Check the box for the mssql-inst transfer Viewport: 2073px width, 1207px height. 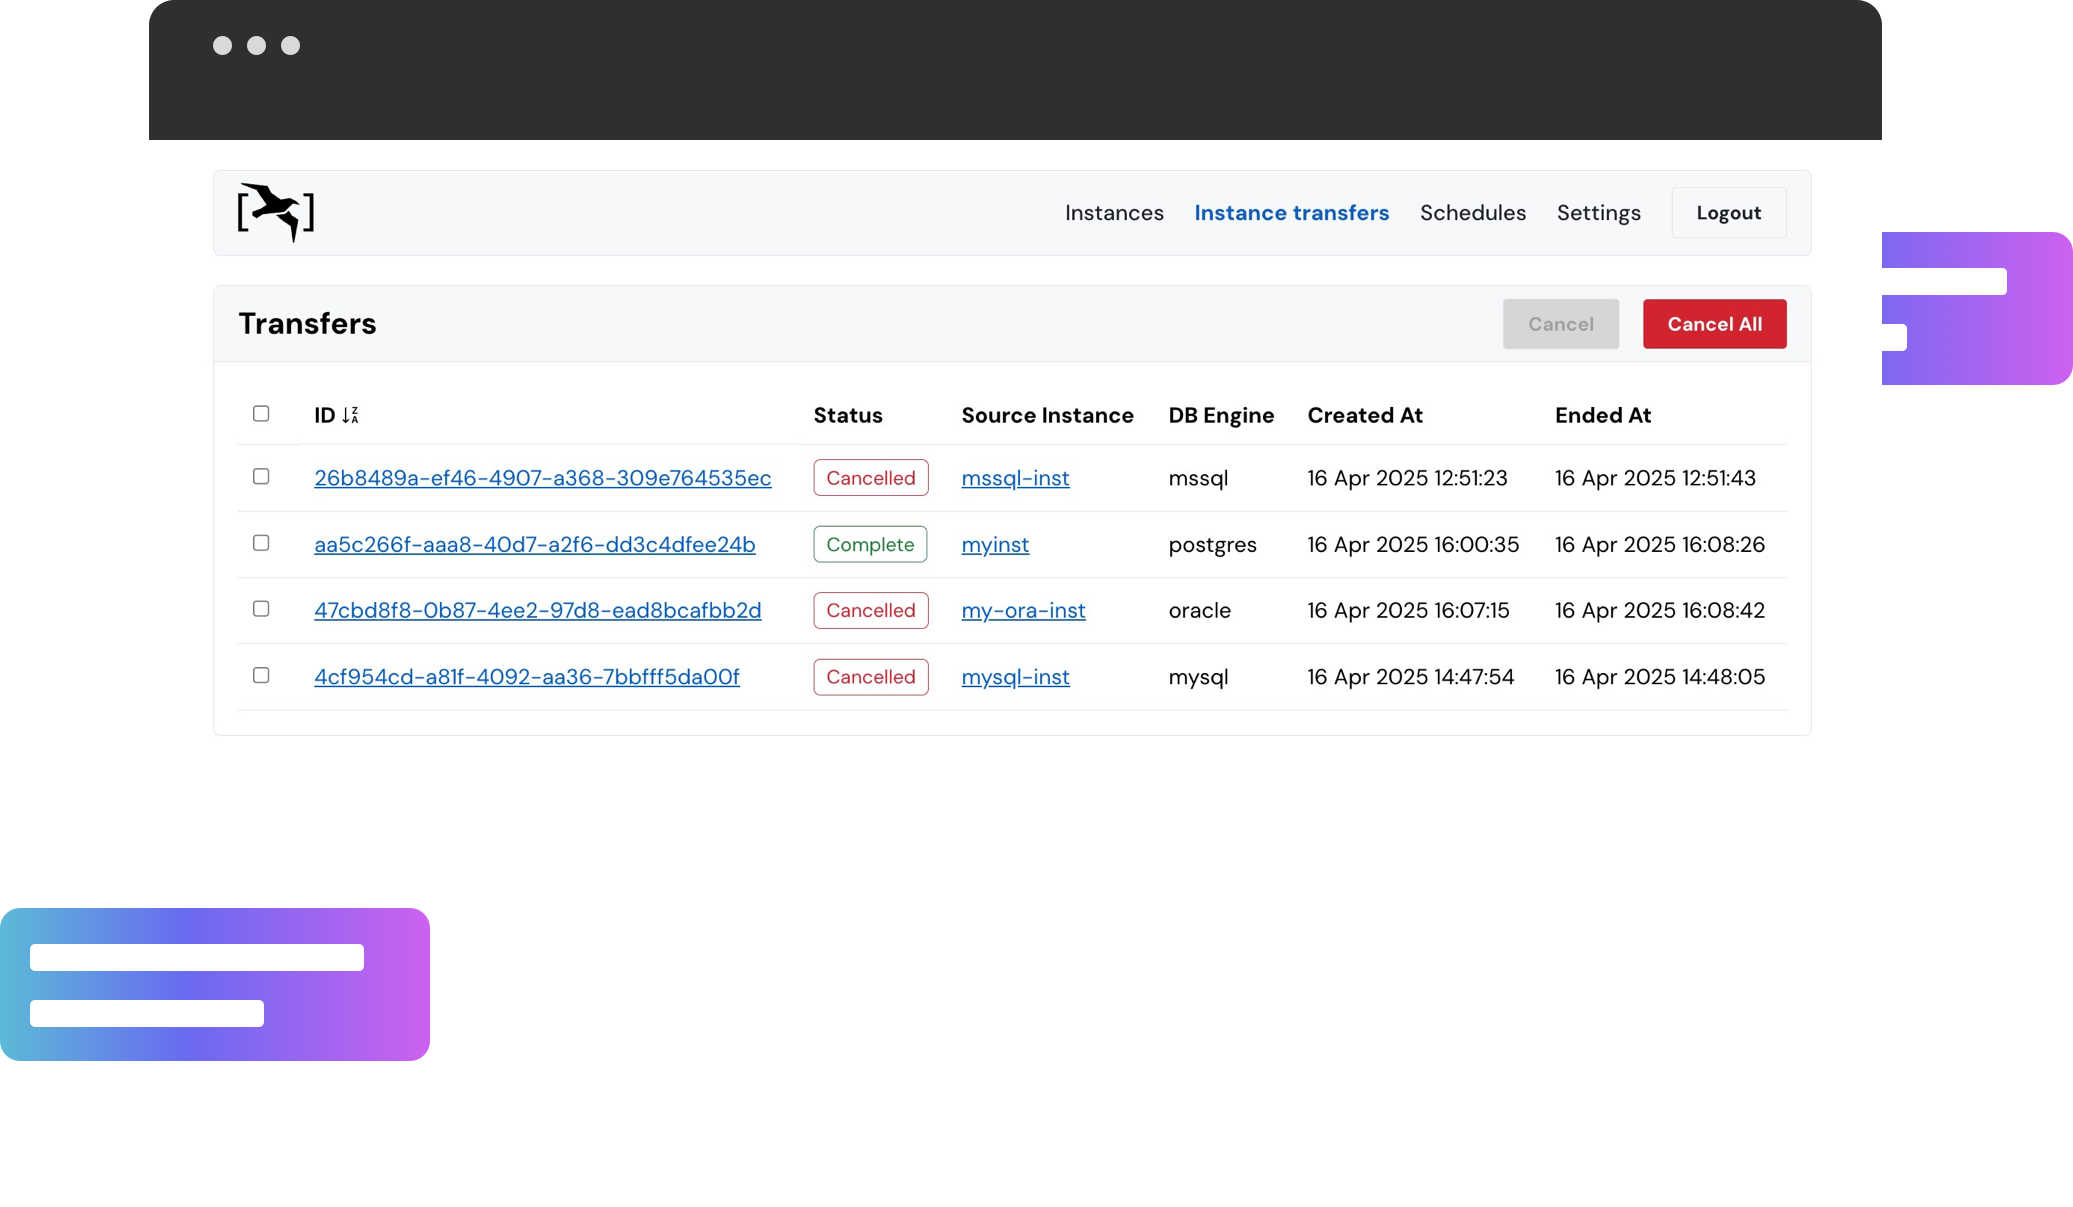click(x=261, y=477)
